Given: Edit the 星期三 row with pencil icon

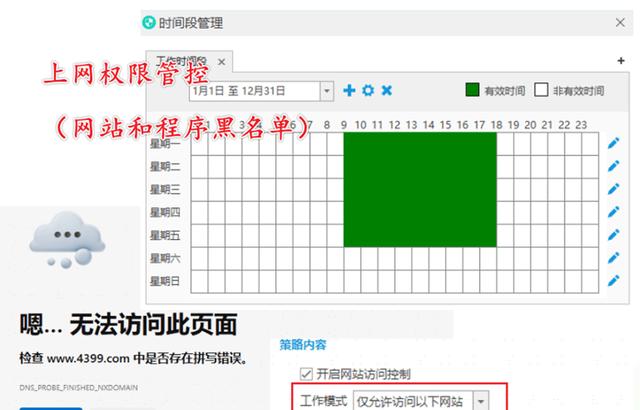Looking at the screenshot, I should click(x=613, y=189).
